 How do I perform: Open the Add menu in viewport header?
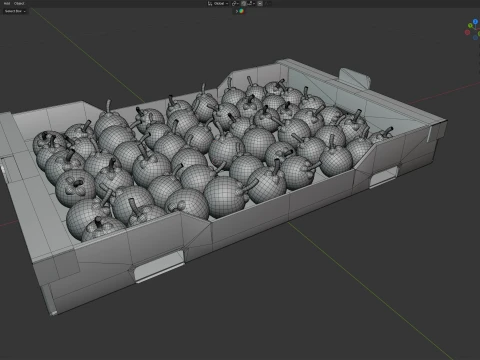[7, 3]
